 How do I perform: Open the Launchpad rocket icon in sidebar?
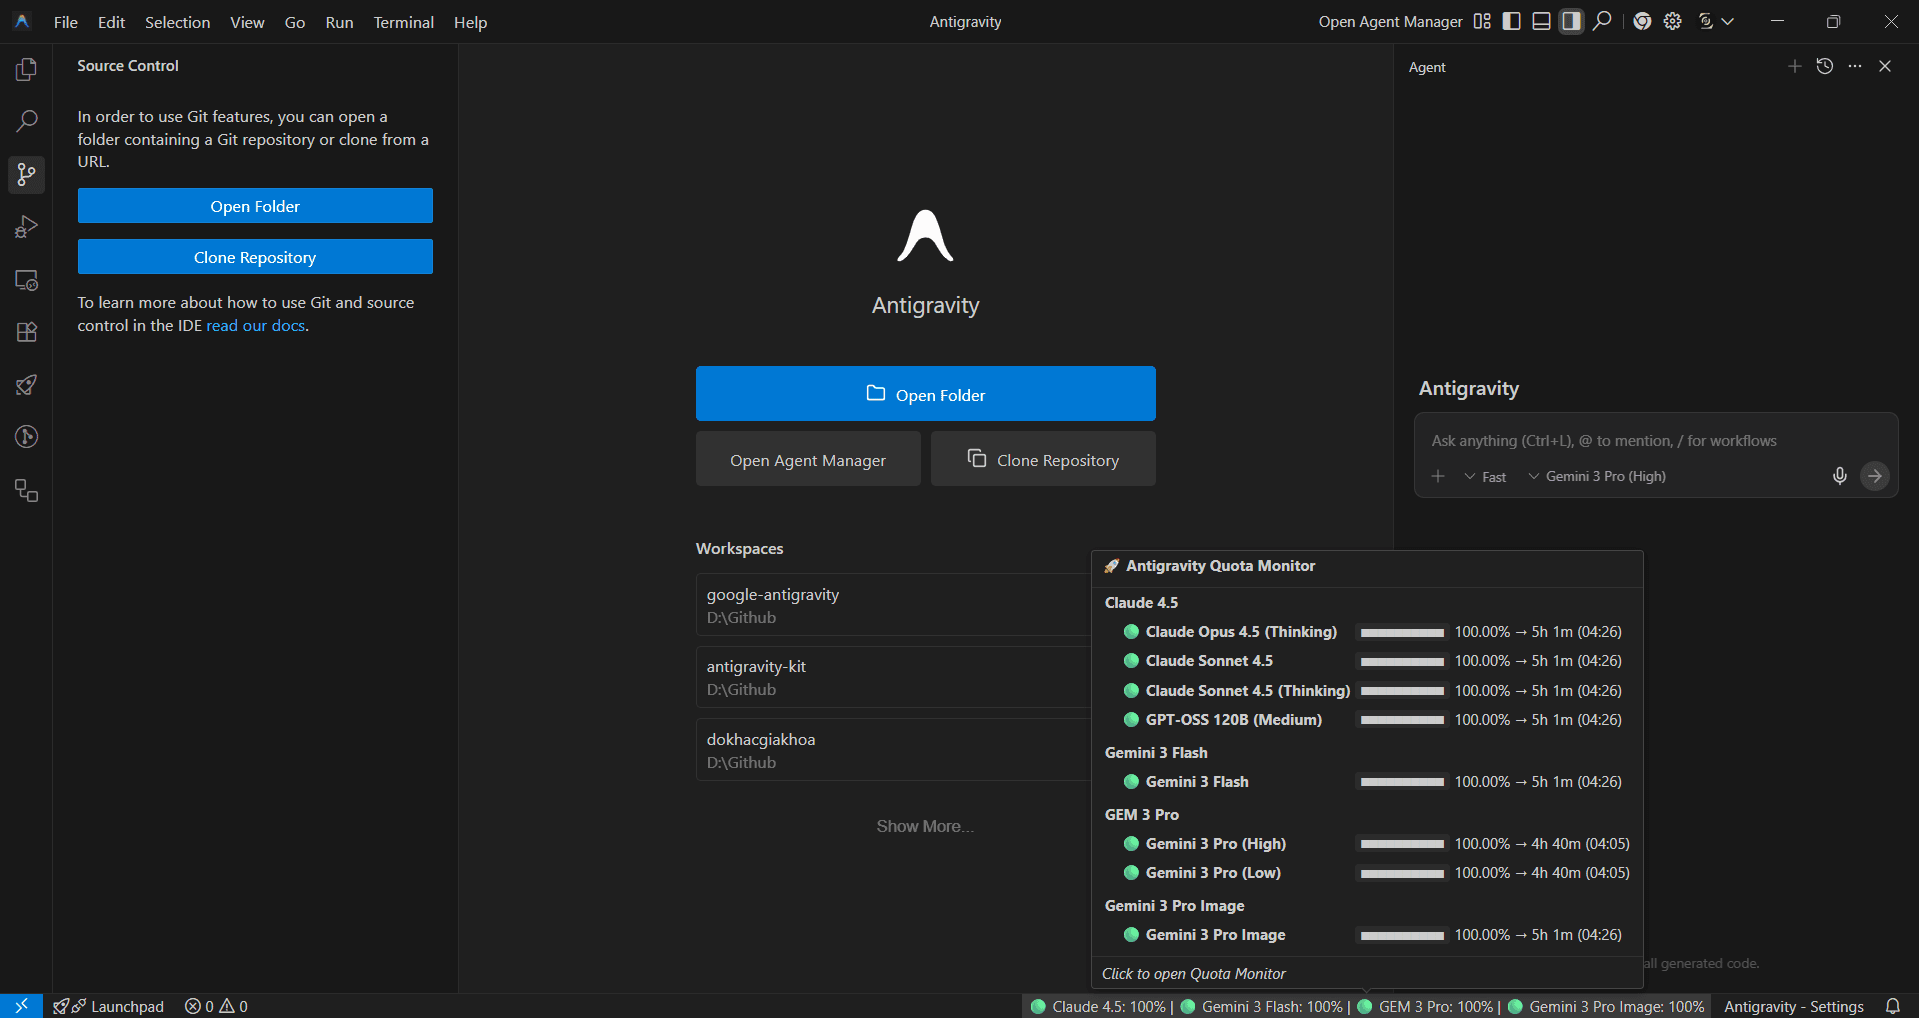pos(26,385)
